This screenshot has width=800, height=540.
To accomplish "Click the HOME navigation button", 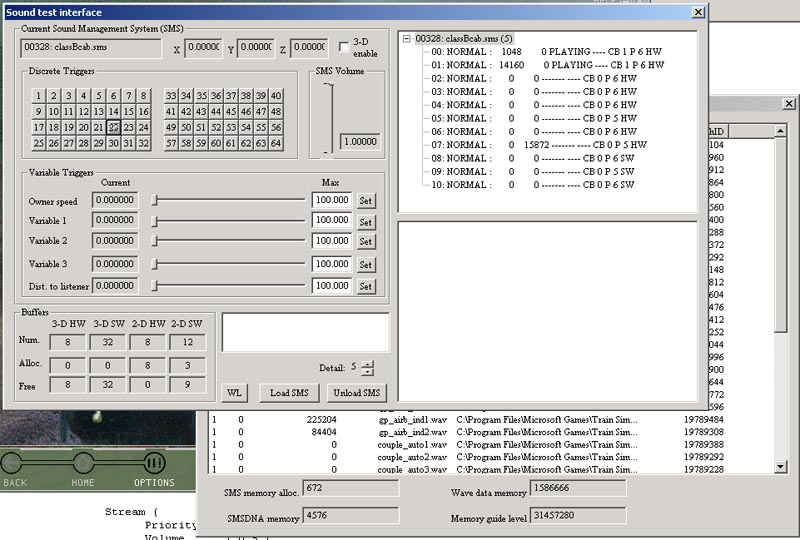I will (x=83, y=470).
